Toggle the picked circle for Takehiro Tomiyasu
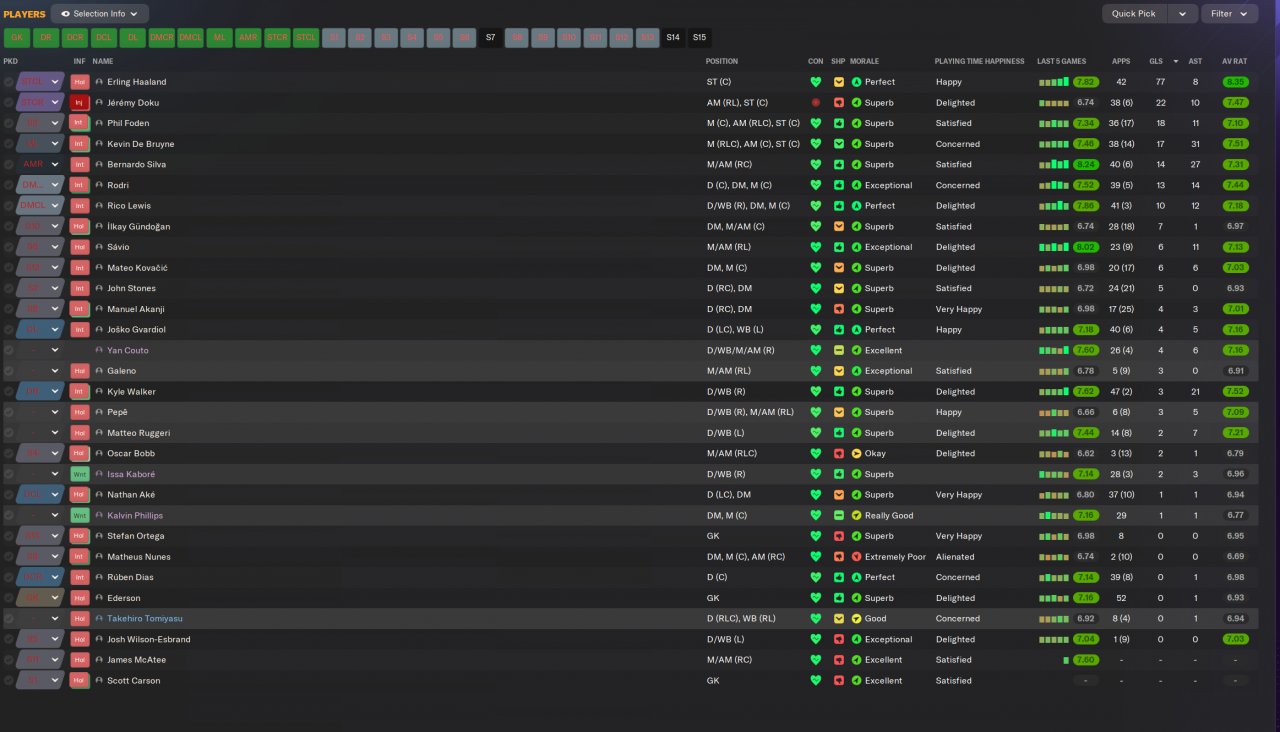Viewport: 1280px width, 732px height. point(9,619)
